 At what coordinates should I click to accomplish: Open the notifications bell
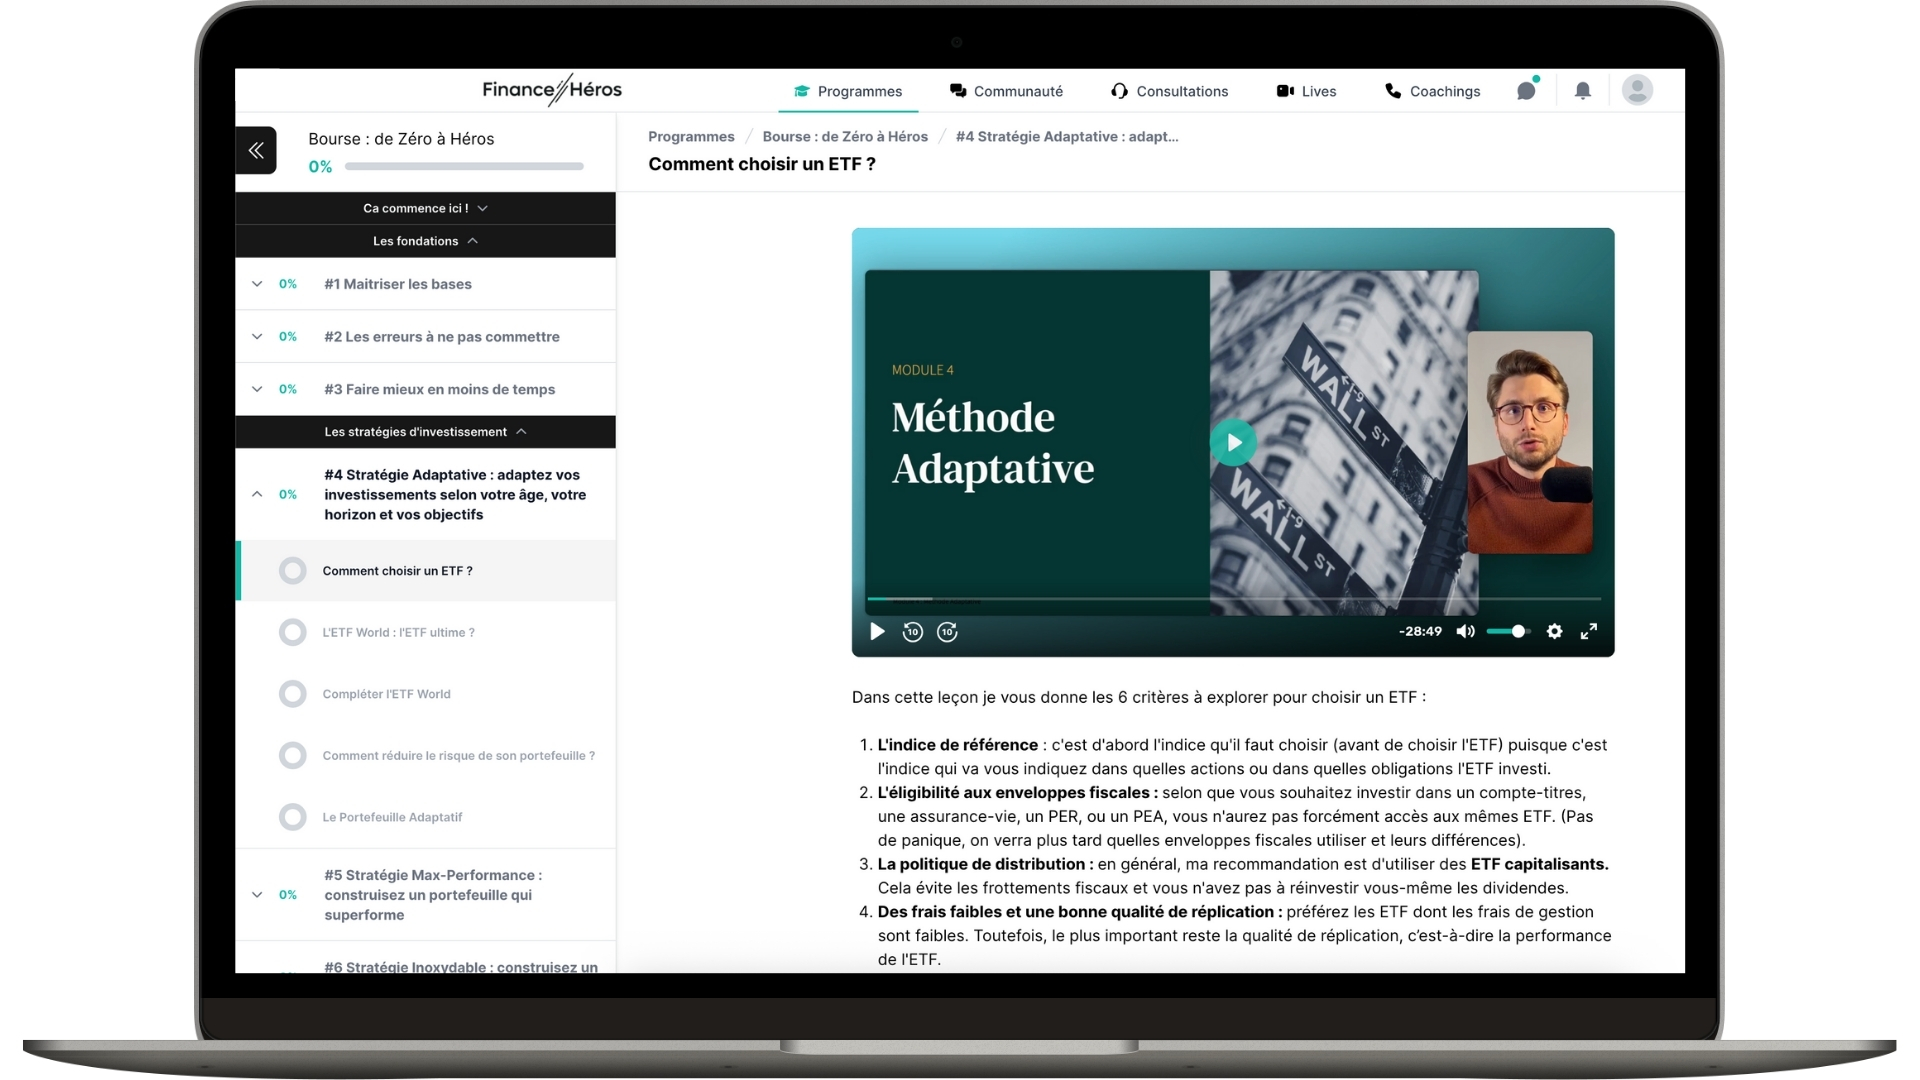tap(1582, 90)
